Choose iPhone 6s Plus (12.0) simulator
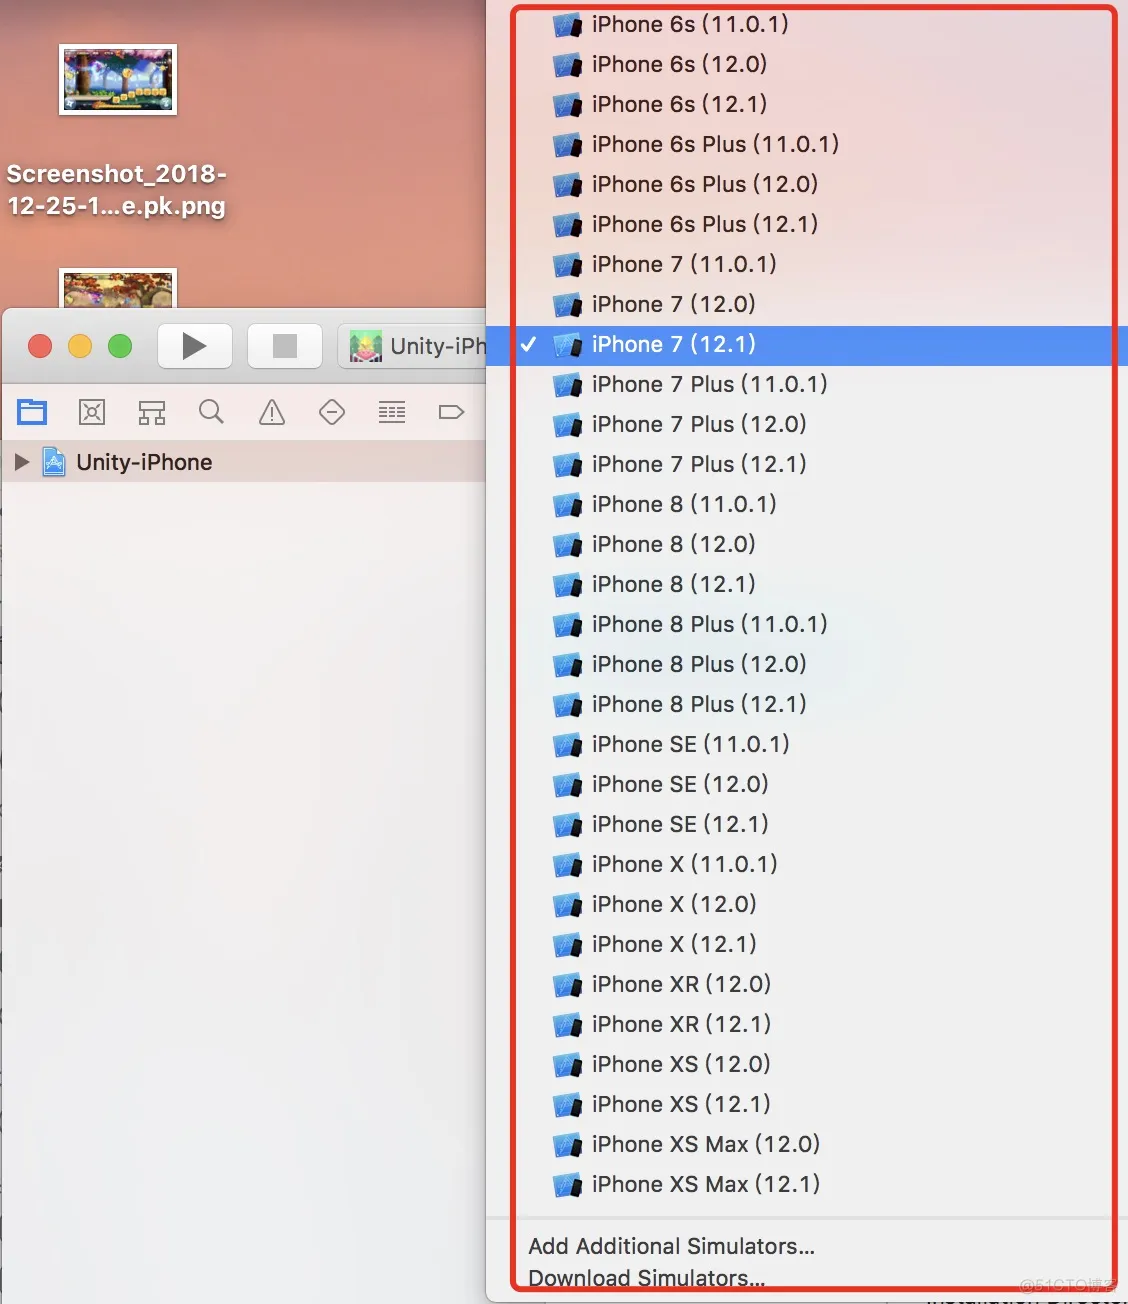Image resolution: width=1128 pixels, height=1304 pixels. point(807,184)
